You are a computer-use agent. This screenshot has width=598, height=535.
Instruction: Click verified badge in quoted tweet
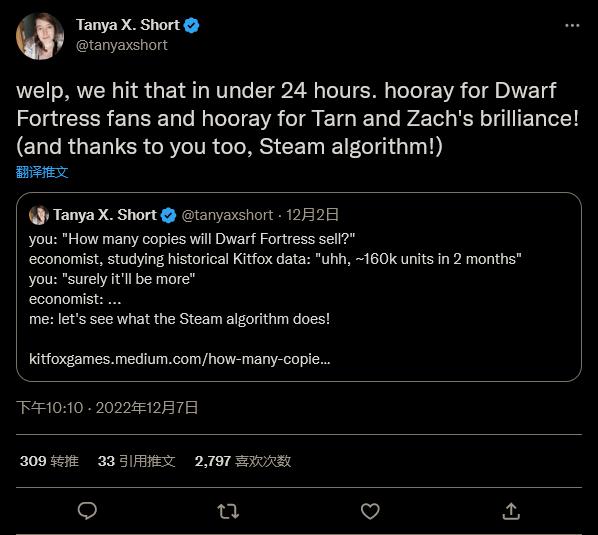[168, 215]
